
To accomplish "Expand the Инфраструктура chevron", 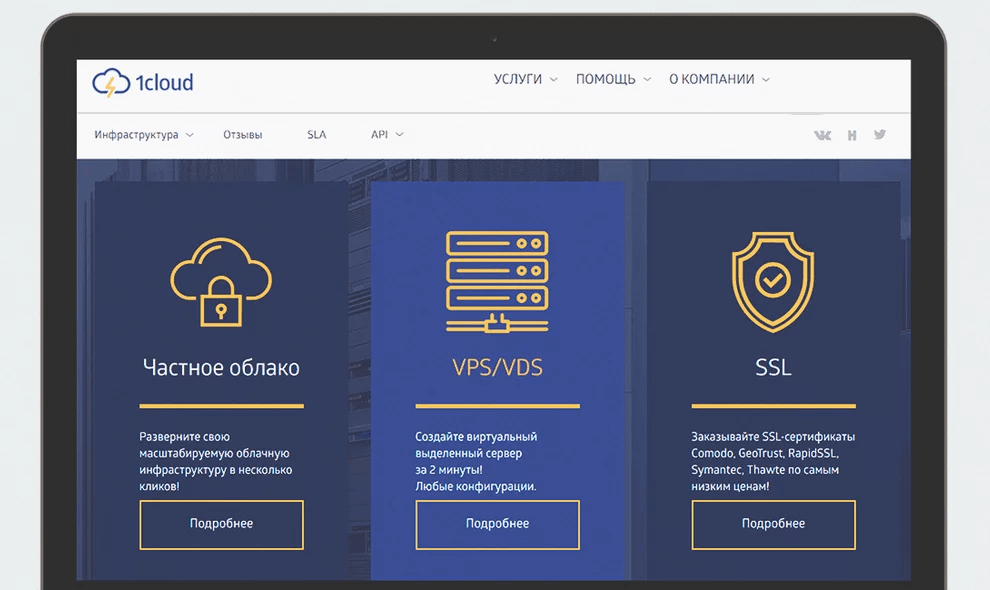I will point(189,135).
